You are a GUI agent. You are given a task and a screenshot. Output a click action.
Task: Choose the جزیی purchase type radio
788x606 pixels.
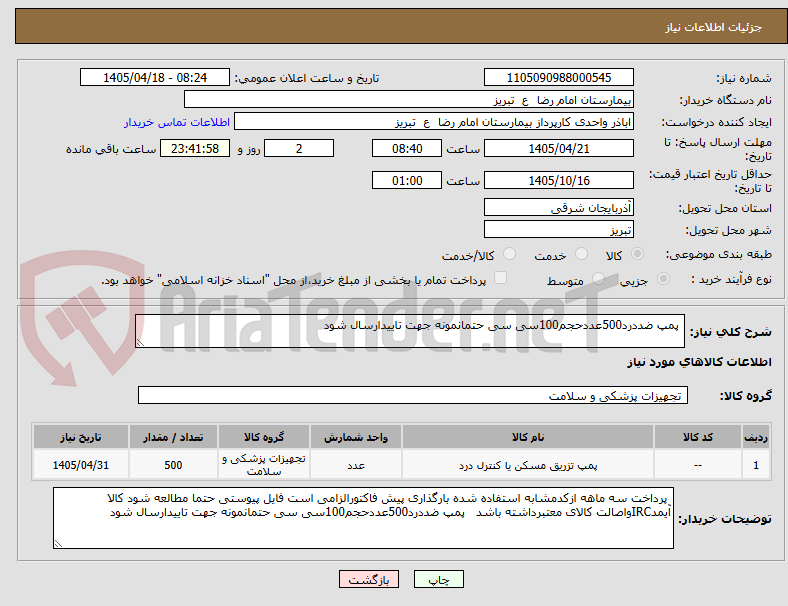[x=663, y=279]
